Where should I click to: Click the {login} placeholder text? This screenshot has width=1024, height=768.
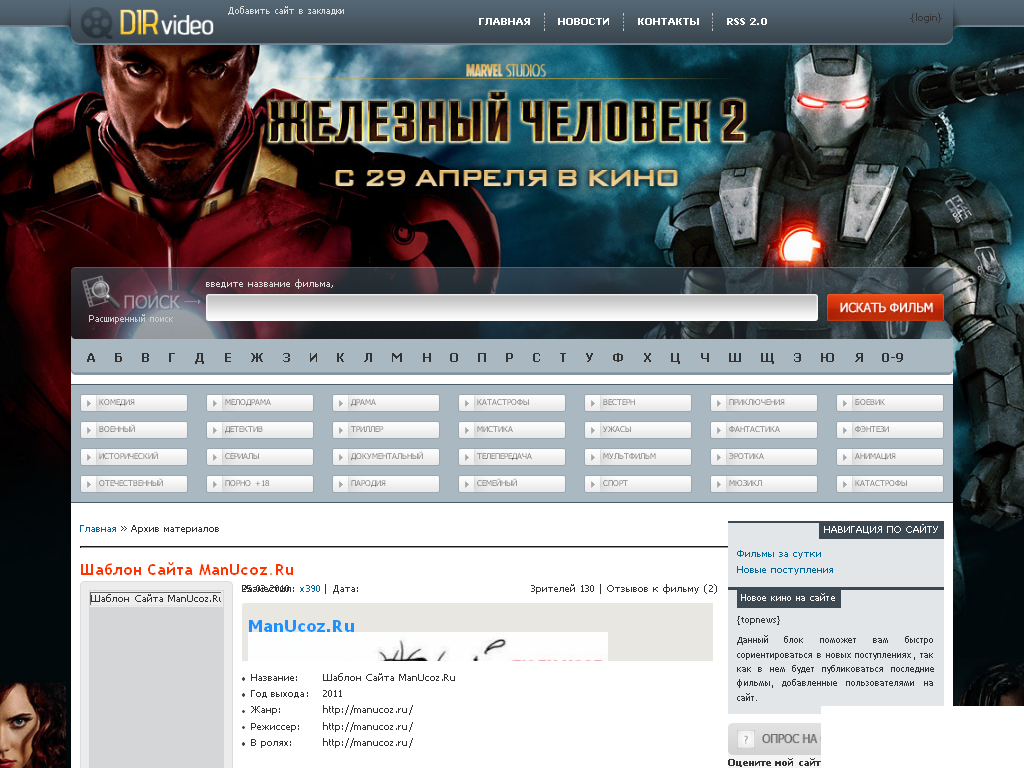(926, 18)
